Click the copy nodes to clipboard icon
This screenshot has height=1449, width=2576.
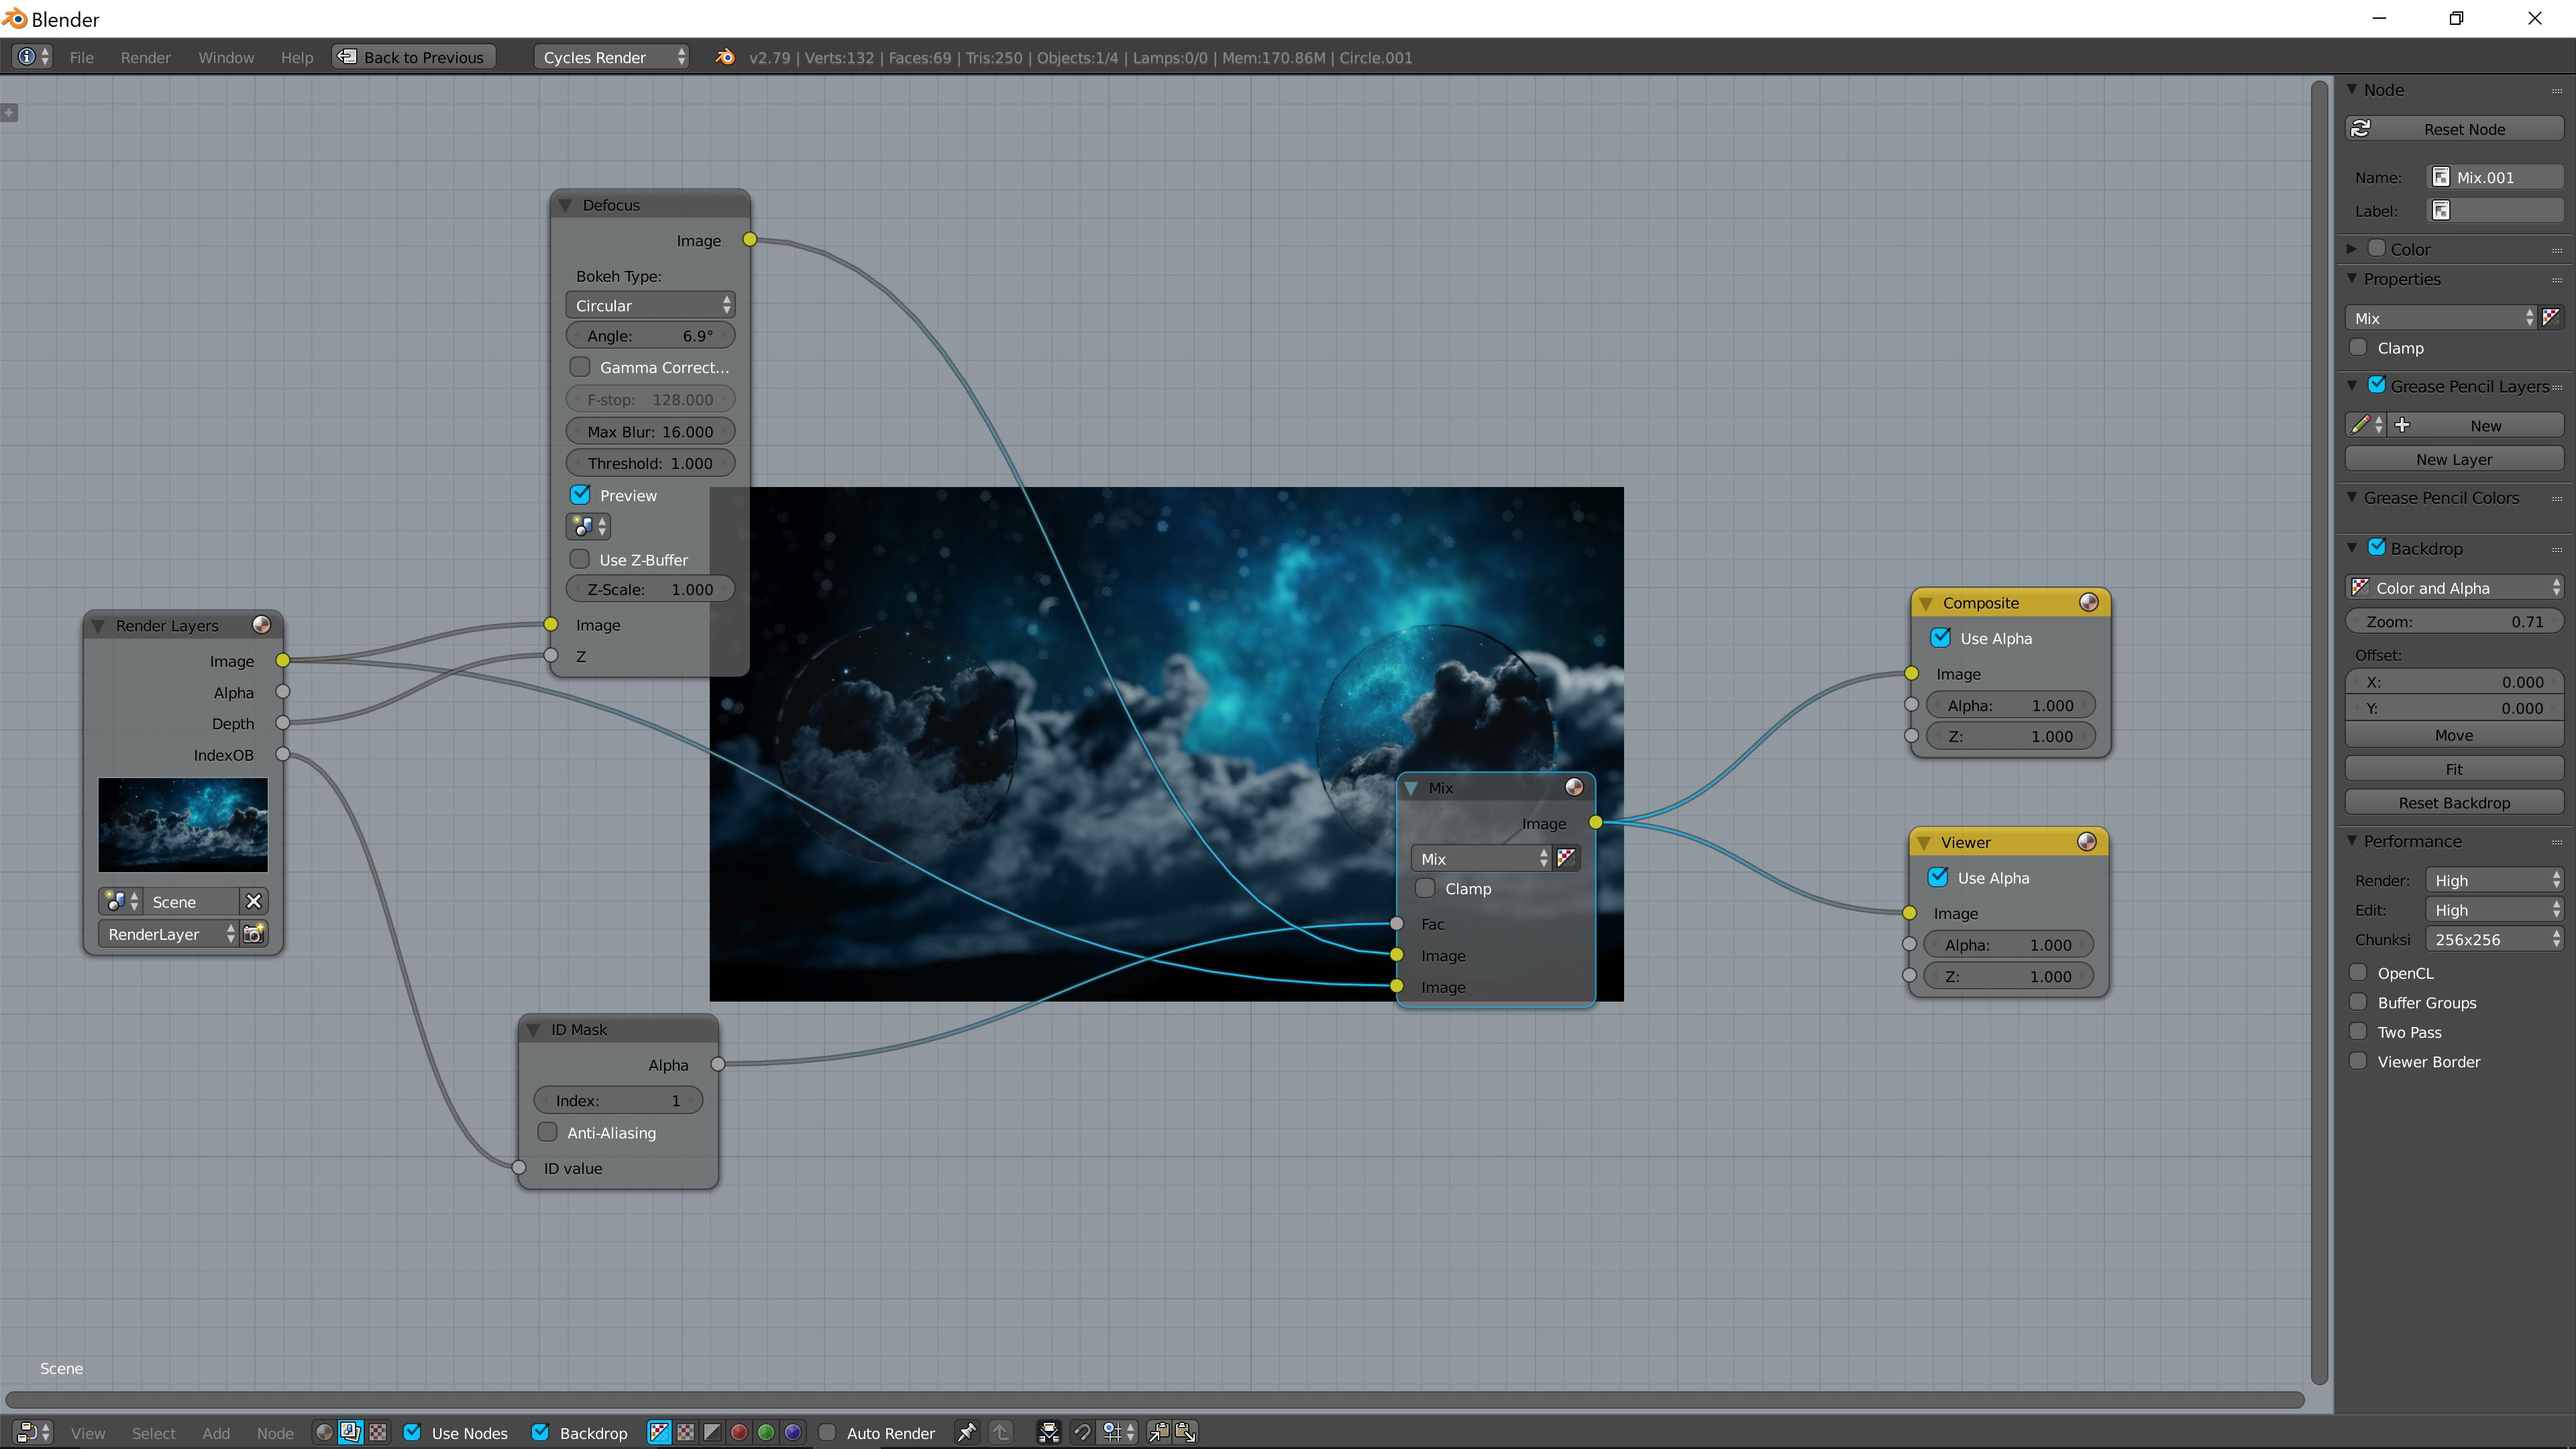click(1158, 1432)
